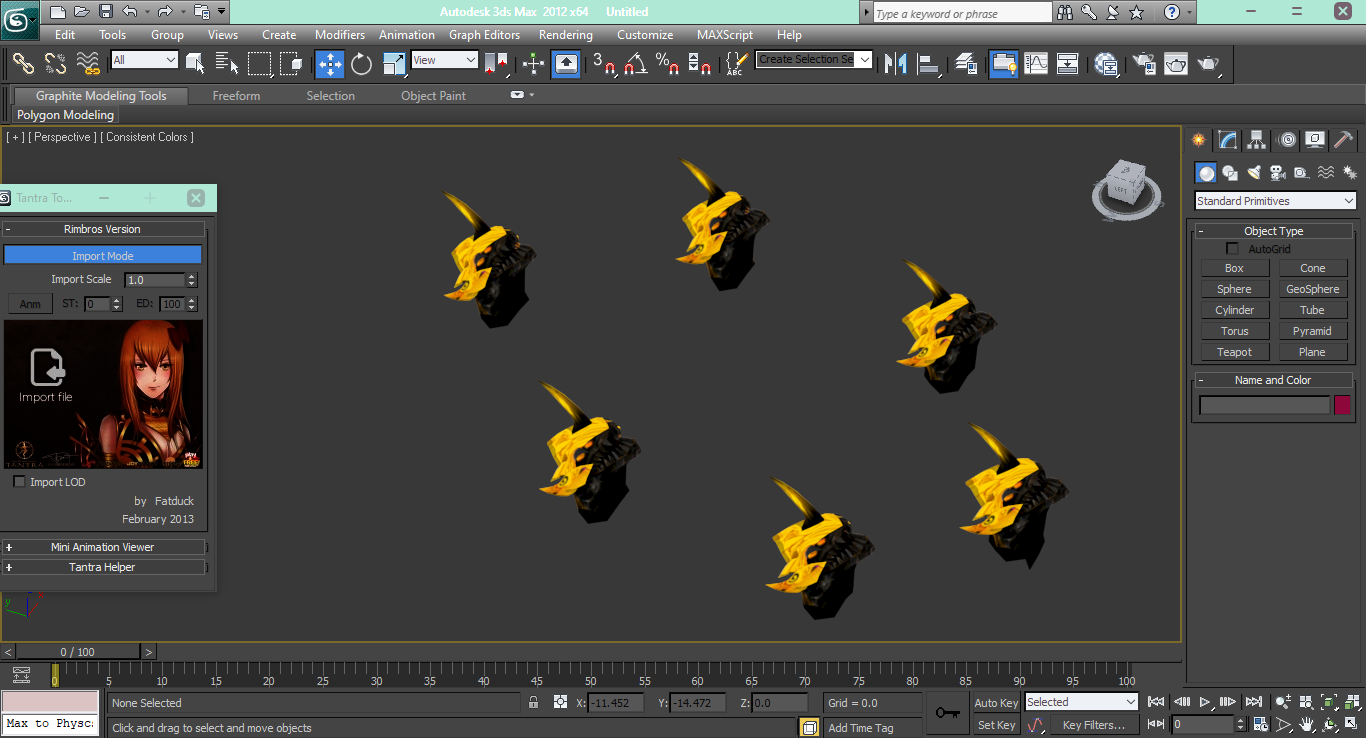Click the Render Production teapot icon
Image resolution: width=1366 pixels, height=738 pixels.
pos(1209,63)
